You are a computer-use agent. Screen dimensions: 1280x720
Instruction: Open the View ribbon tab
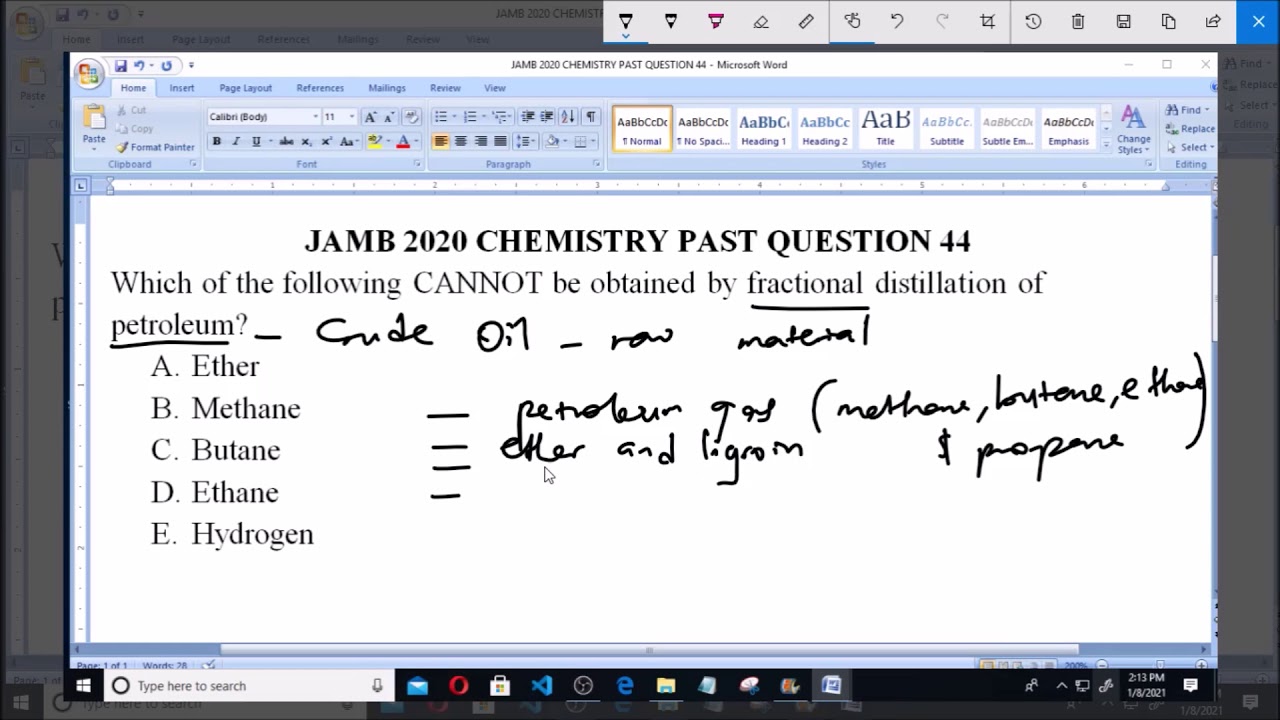pyautogui.click(x=495, y=88)
